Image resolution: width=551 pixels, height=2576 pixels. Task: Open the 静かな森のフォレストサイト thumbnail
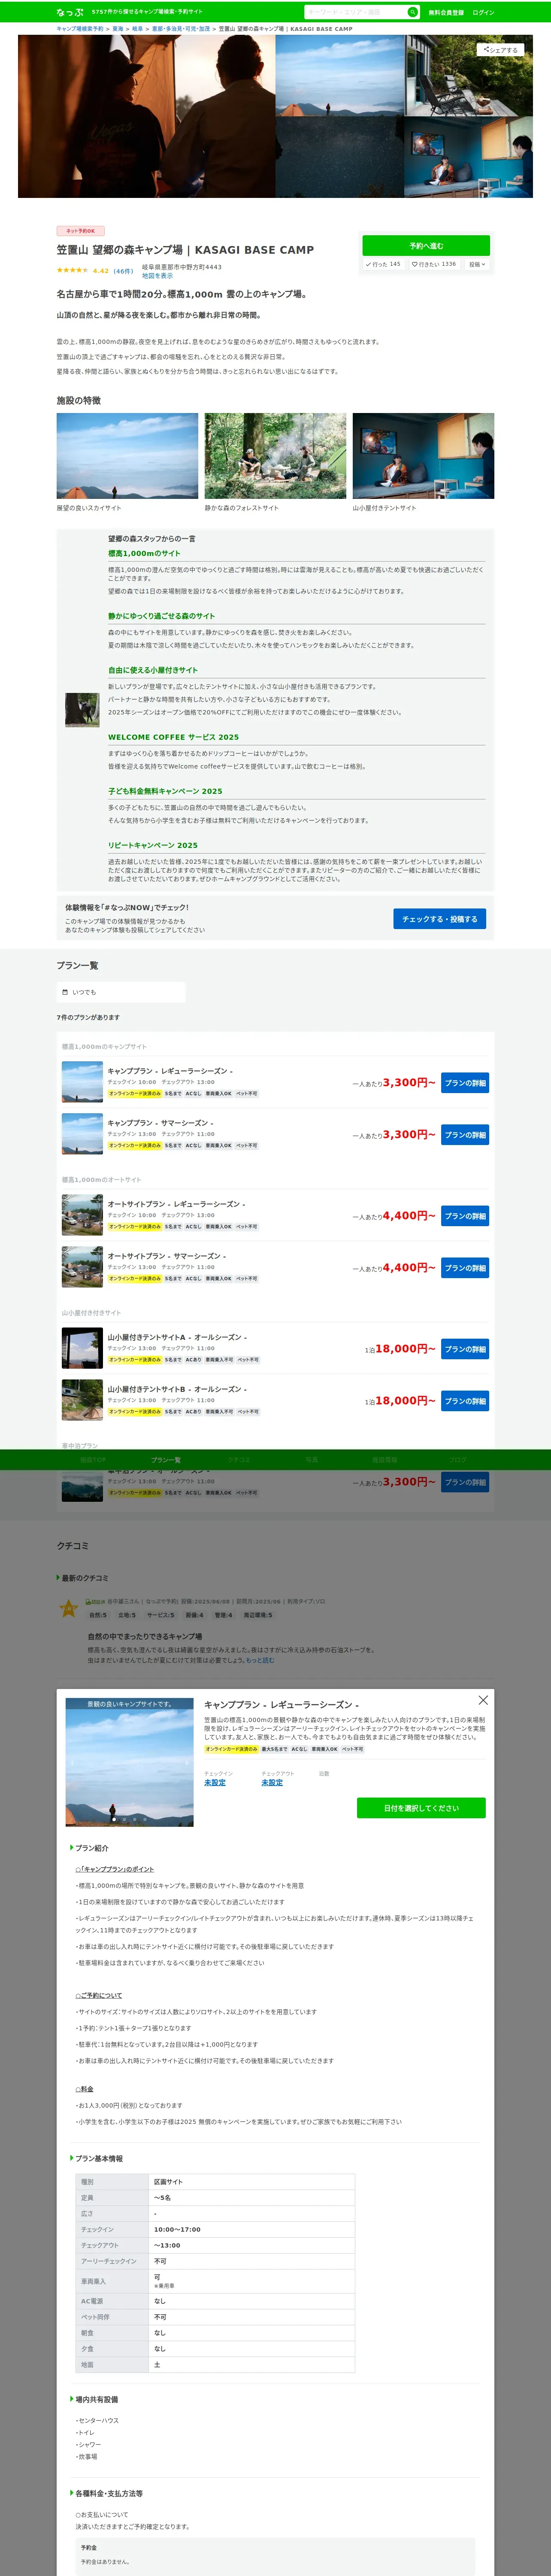pyautogui.click(x=275, y=456)
